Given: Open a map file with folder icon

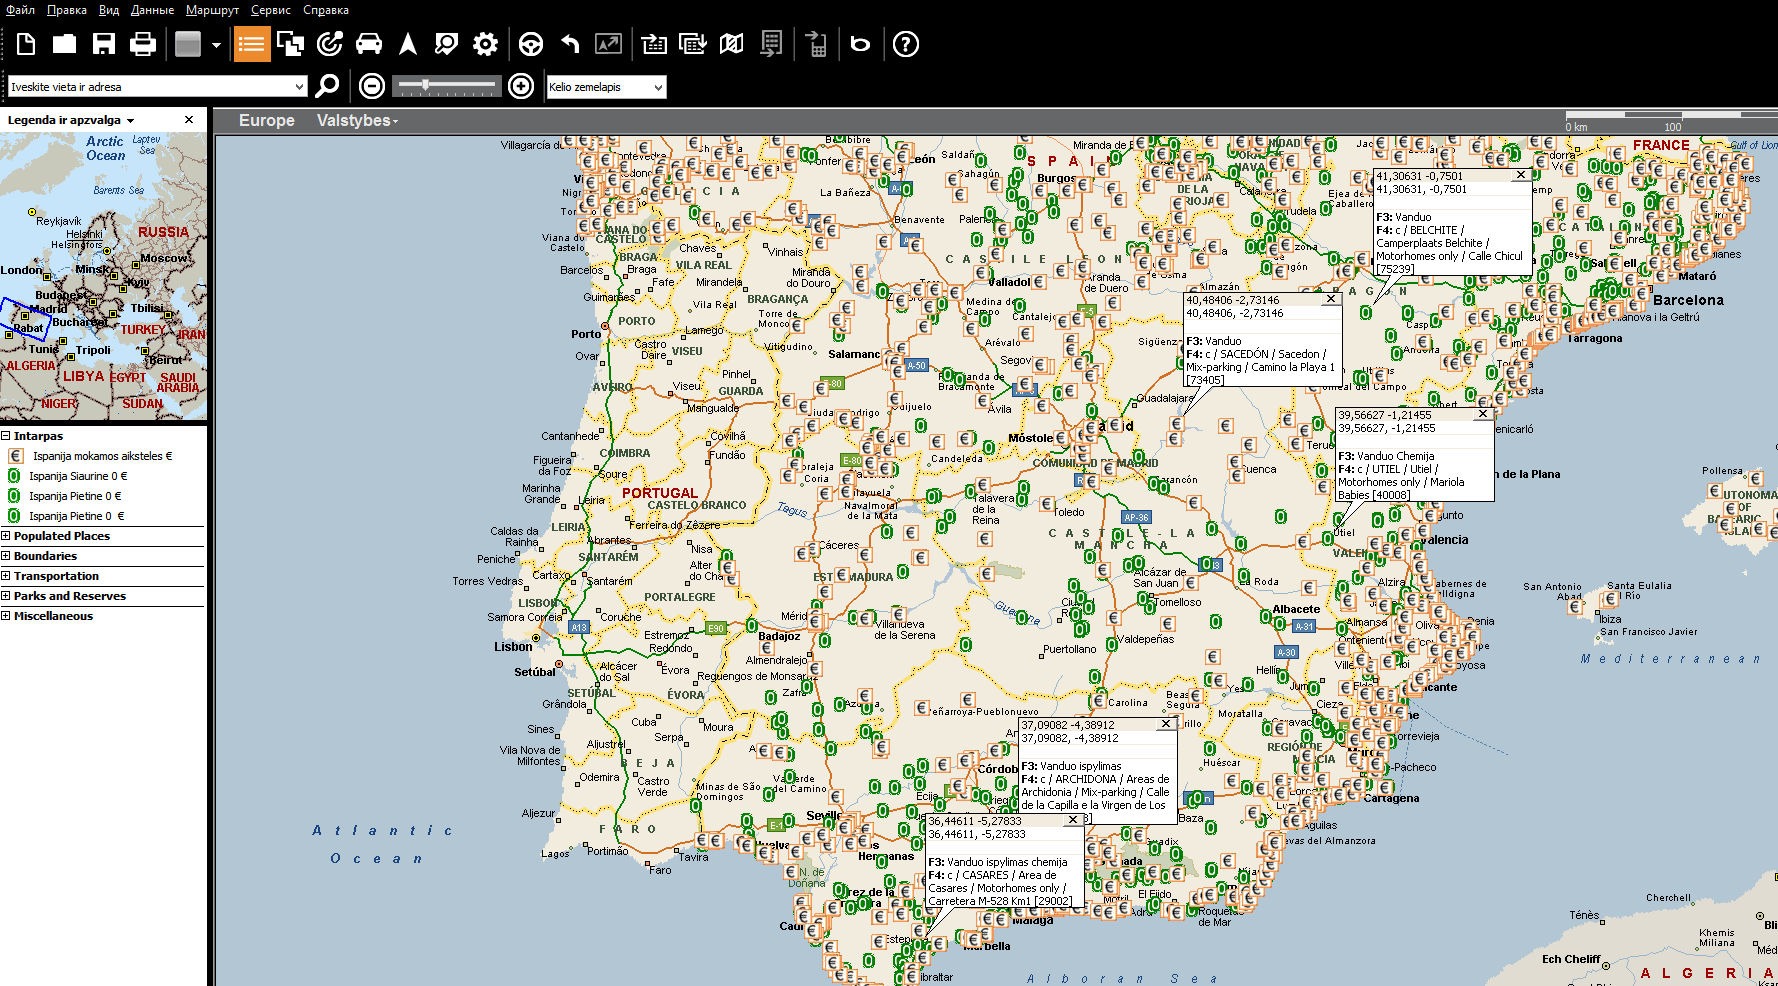Looking at the screenshot, I should pos(65,44).
